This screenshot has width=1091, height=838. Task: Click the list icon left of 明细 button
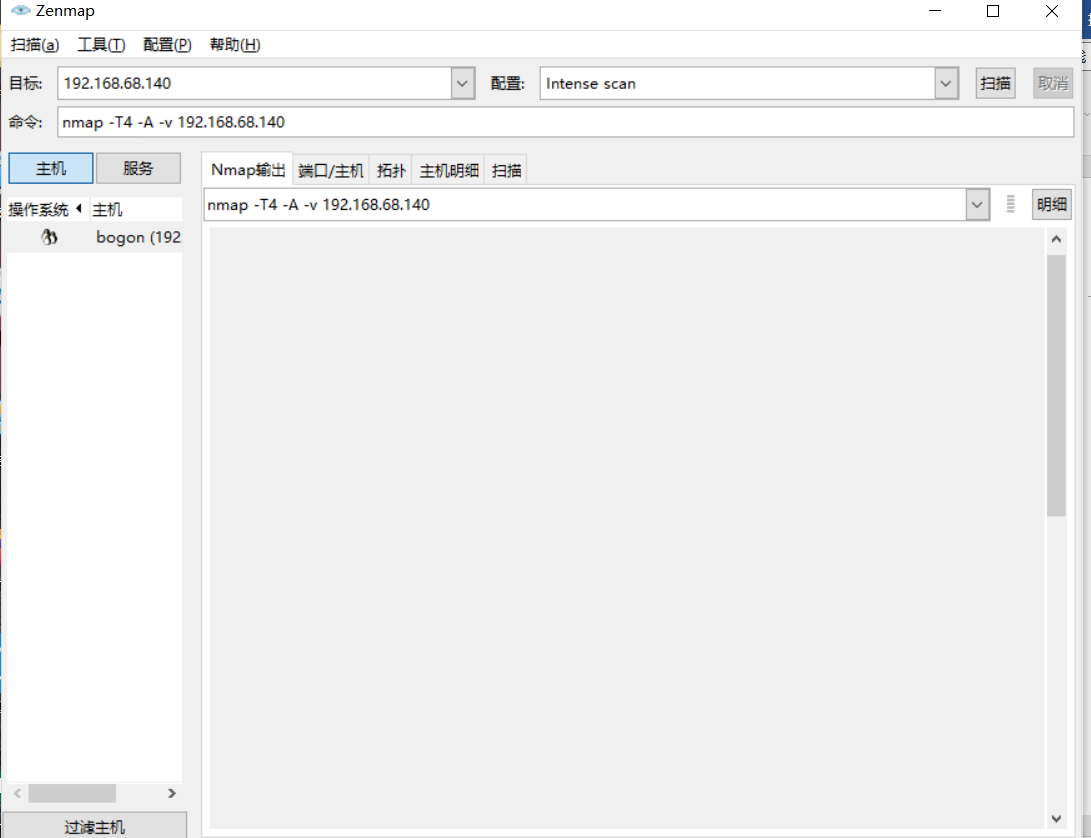tap(1010, 204)
